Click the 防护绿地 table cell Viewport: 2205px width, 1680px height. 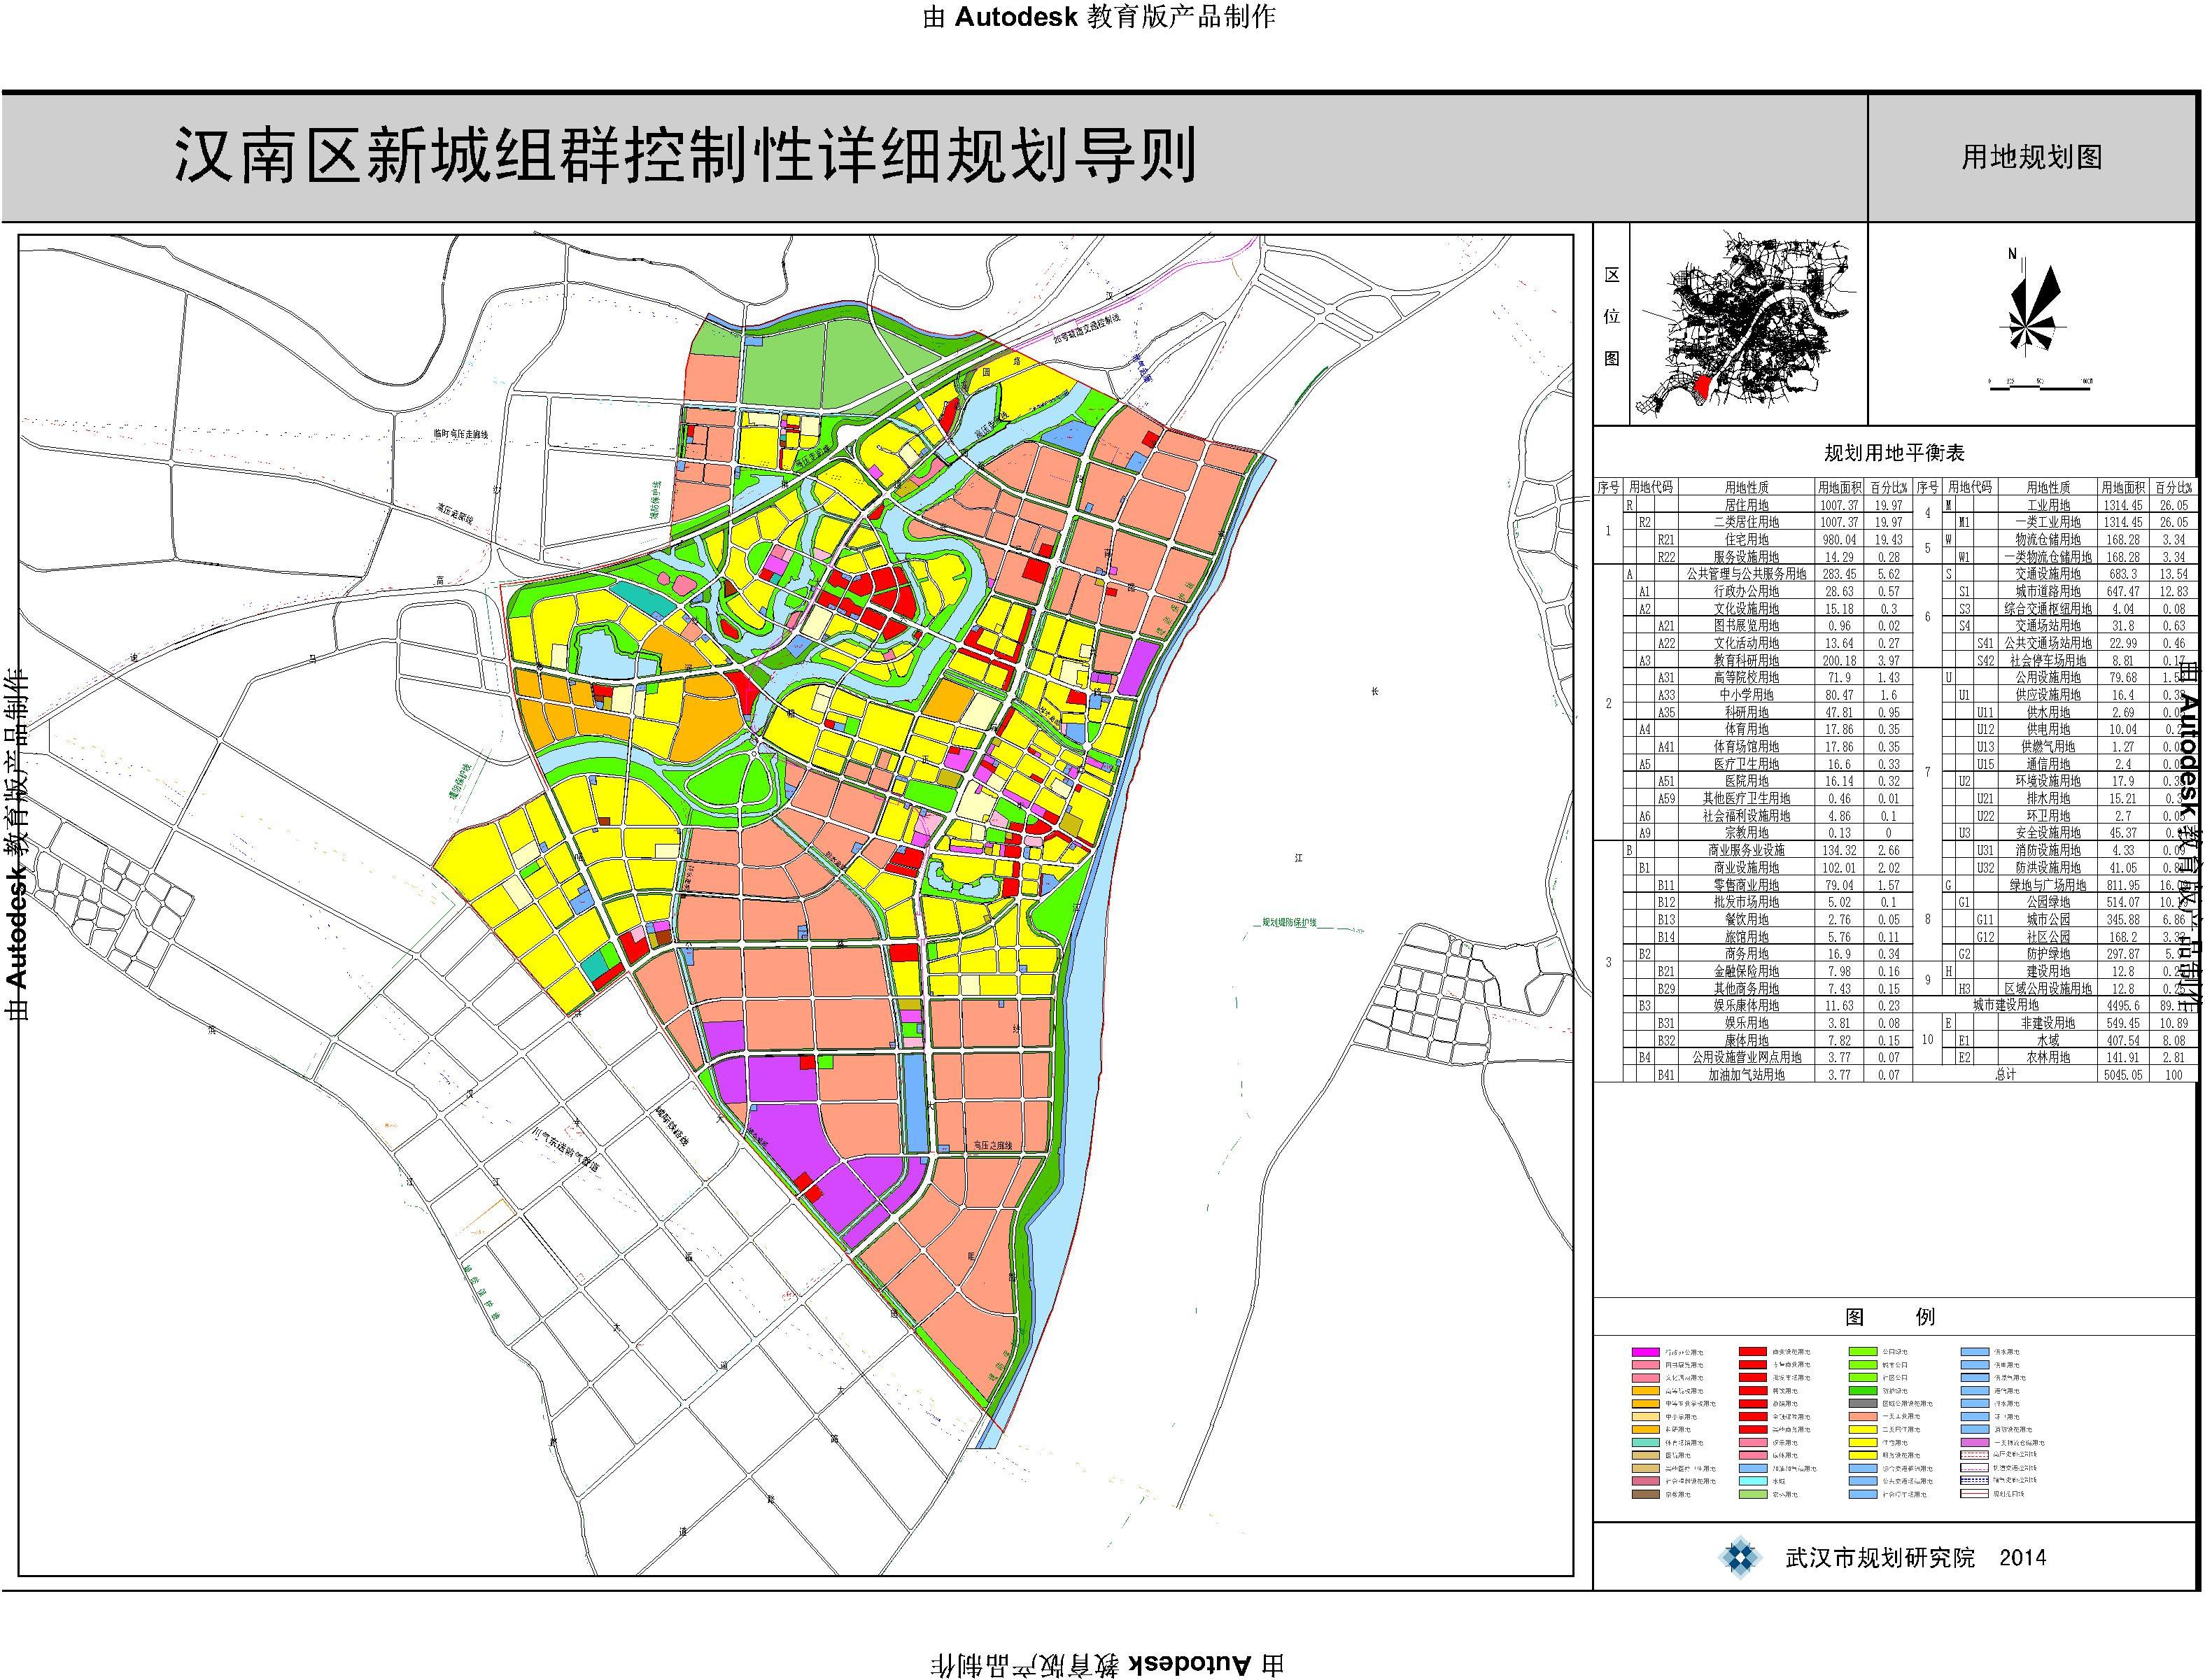(2048, 954)
